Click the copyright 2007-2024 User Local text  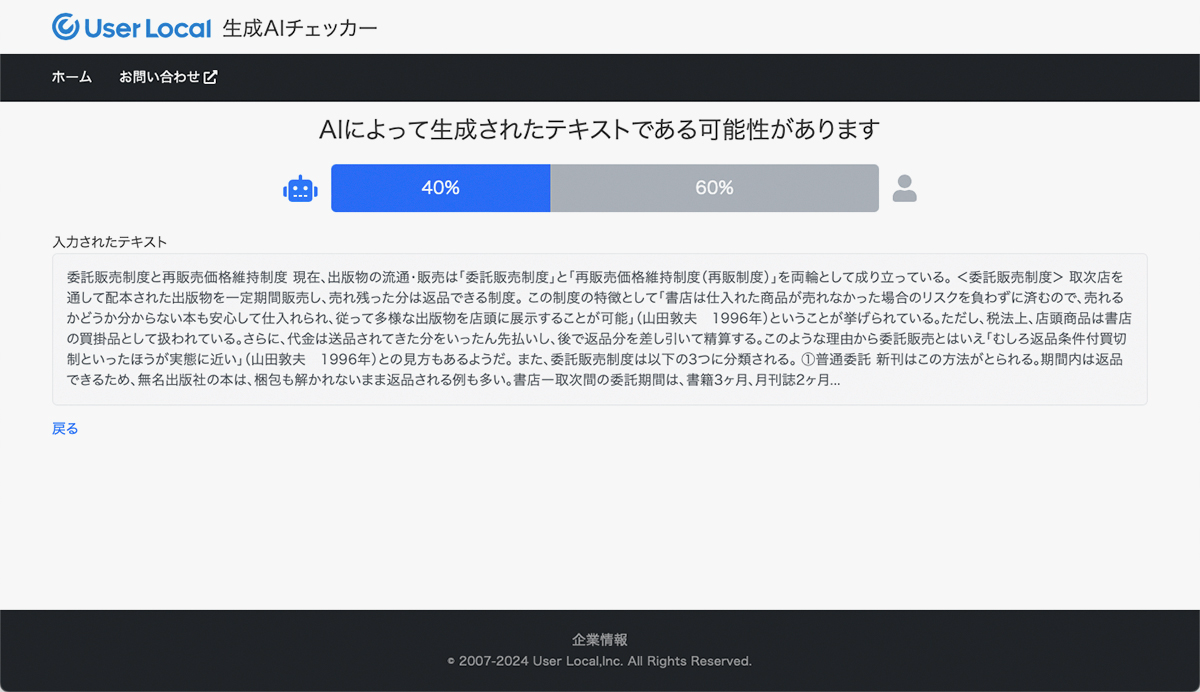click(599, 661)
